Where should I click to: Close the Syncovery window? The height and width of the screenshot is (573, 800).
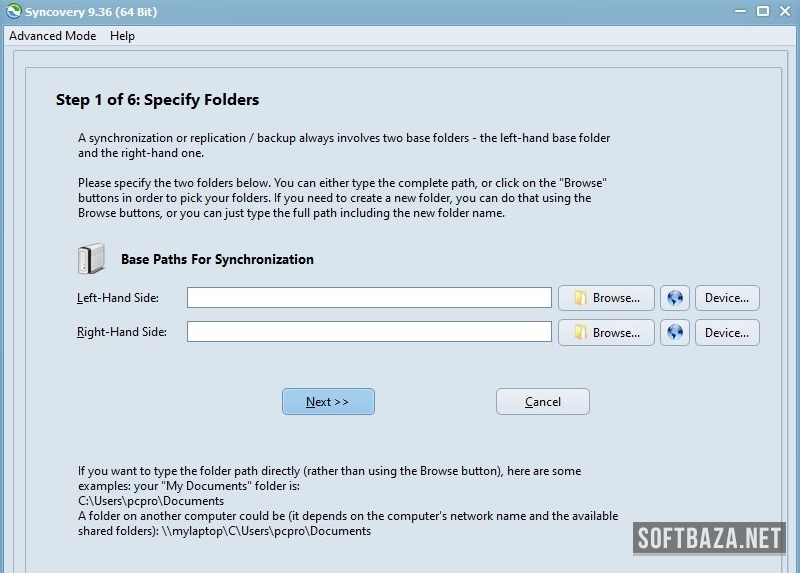coord(786,11)
